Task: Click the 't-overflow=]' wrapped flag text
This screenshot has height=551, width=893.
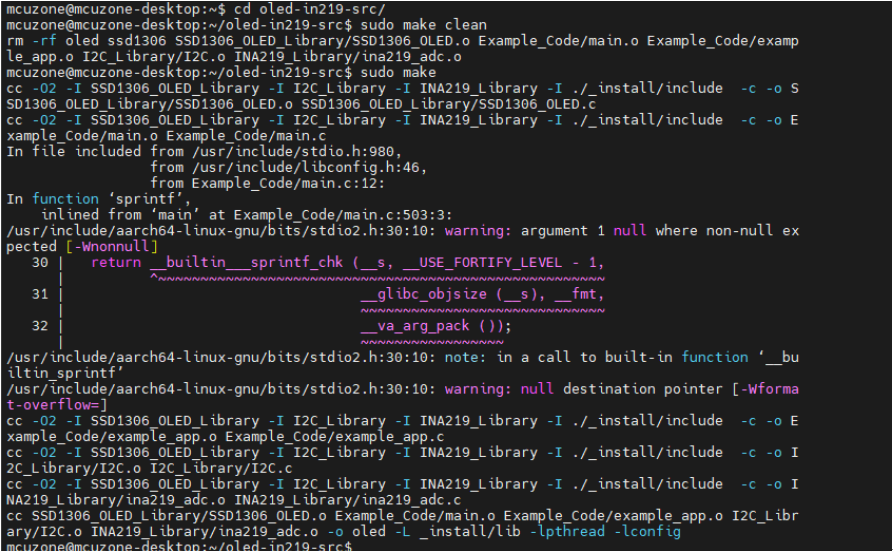Action: pyautogui.click(x=57, y=405)
